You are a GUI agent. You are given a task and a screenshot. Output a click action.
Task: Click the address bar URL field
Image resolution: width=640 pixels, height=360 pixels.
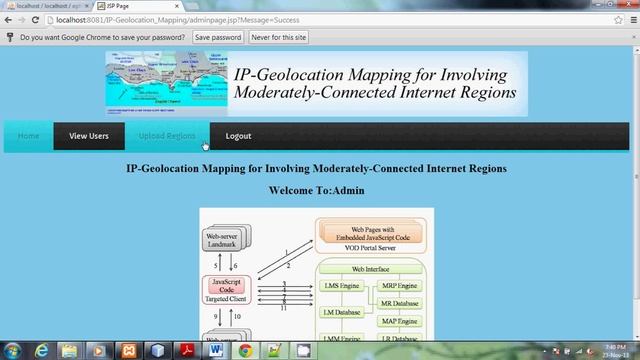[327, 20]
